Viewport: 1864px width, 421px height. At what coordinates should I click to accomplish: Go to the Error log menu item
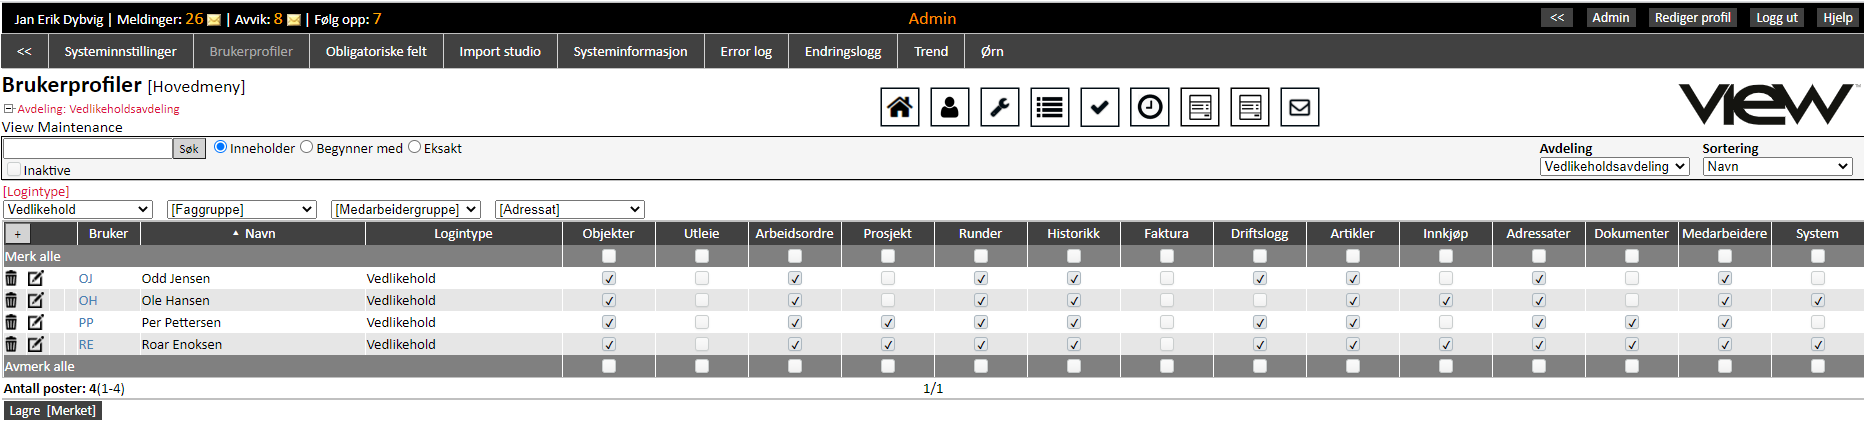(745, 52)
